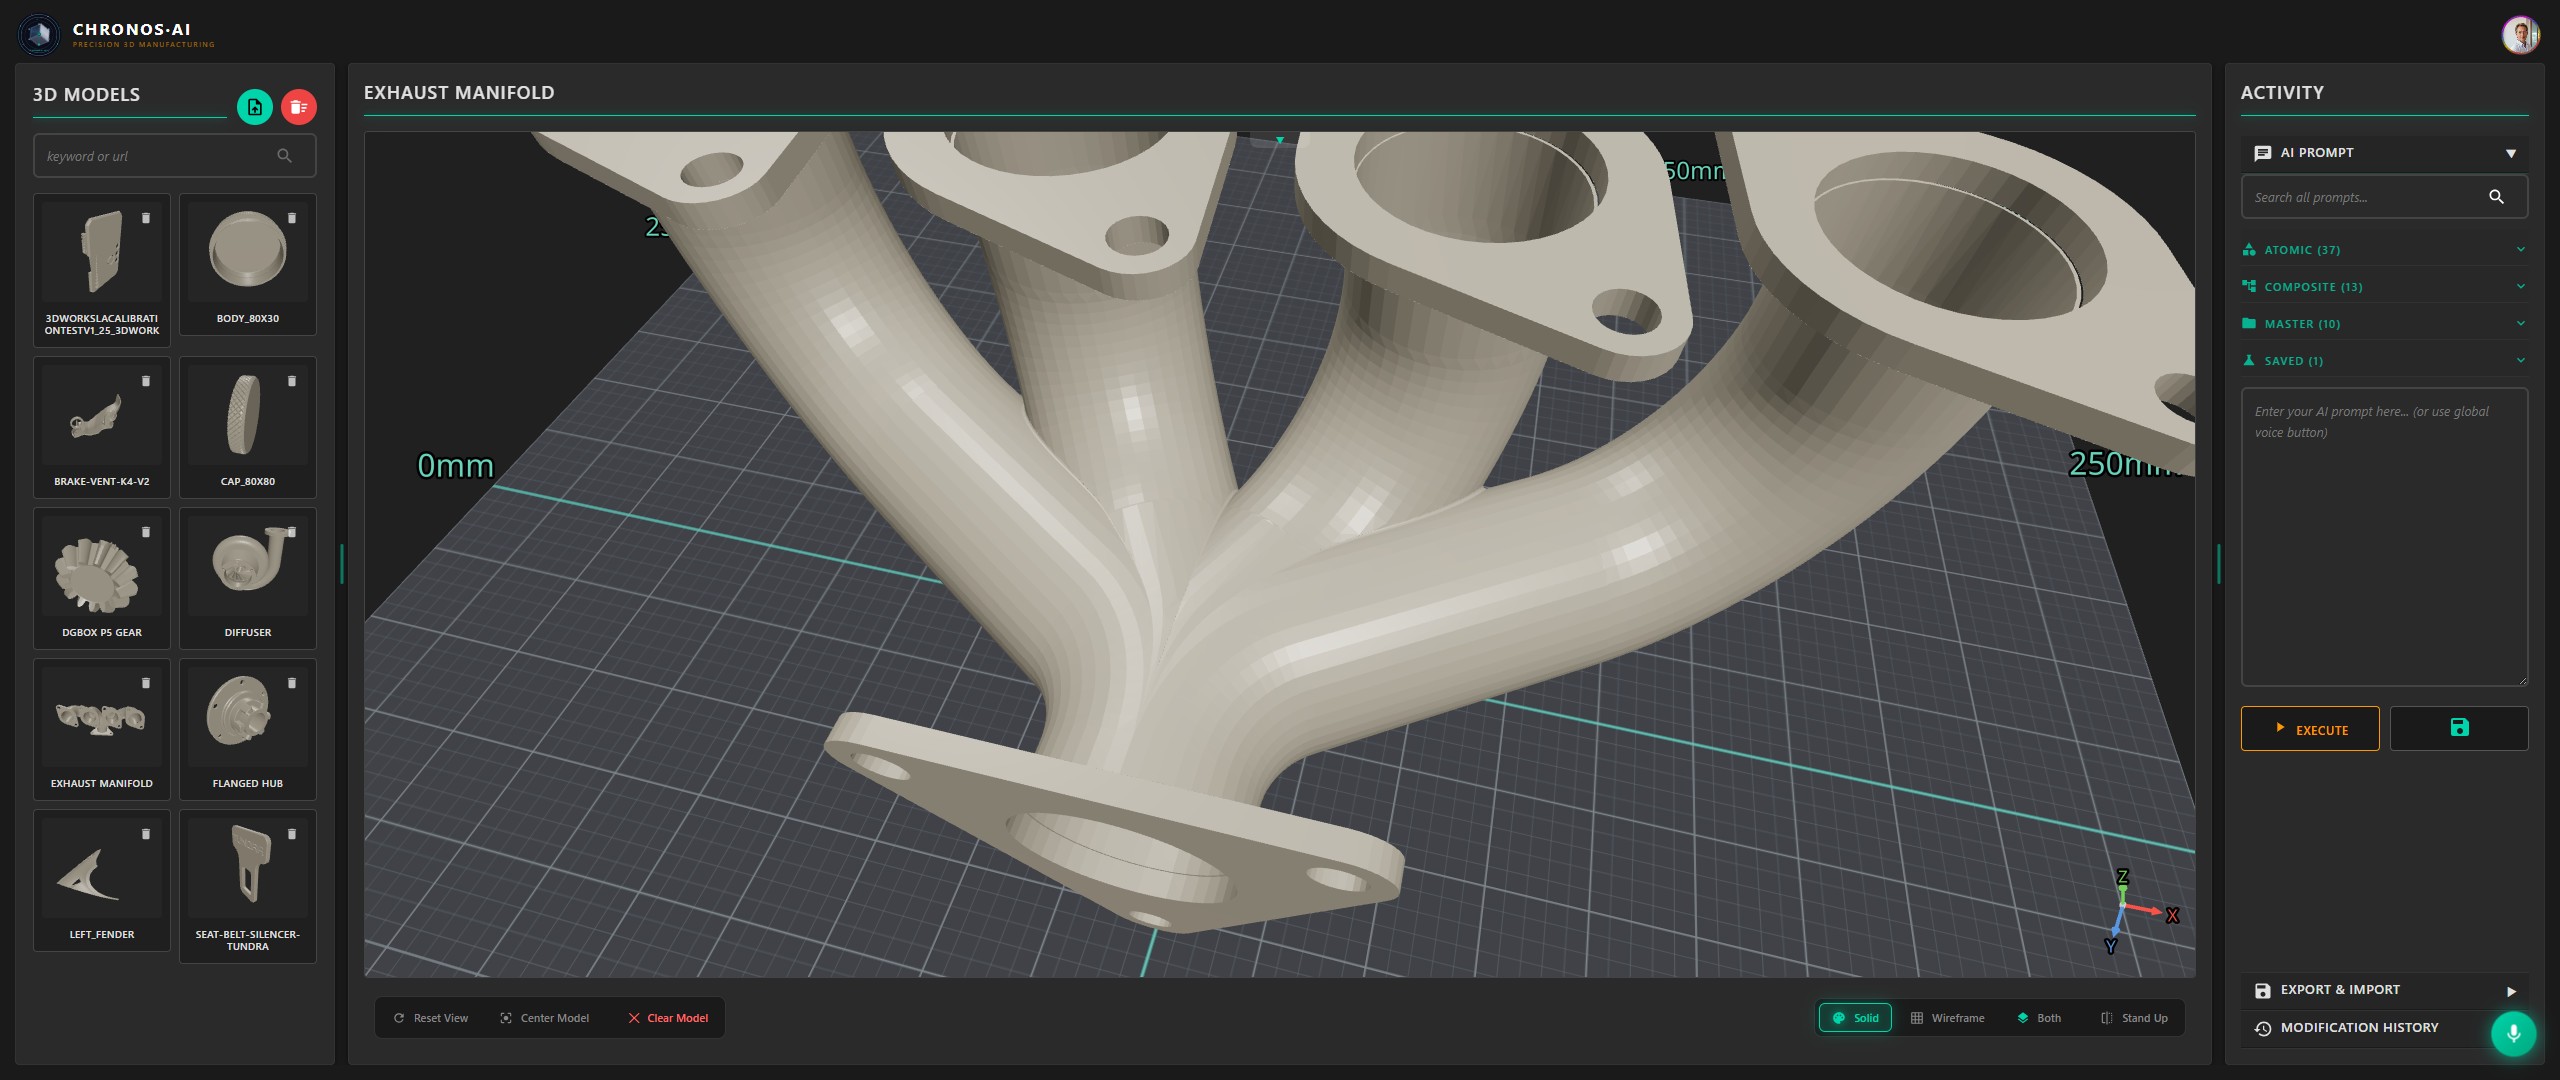Expand the Composite (13) prompts group
Image resolution: width=2560 pixels, height=1080 pixels.
[x=2384, y=287]
